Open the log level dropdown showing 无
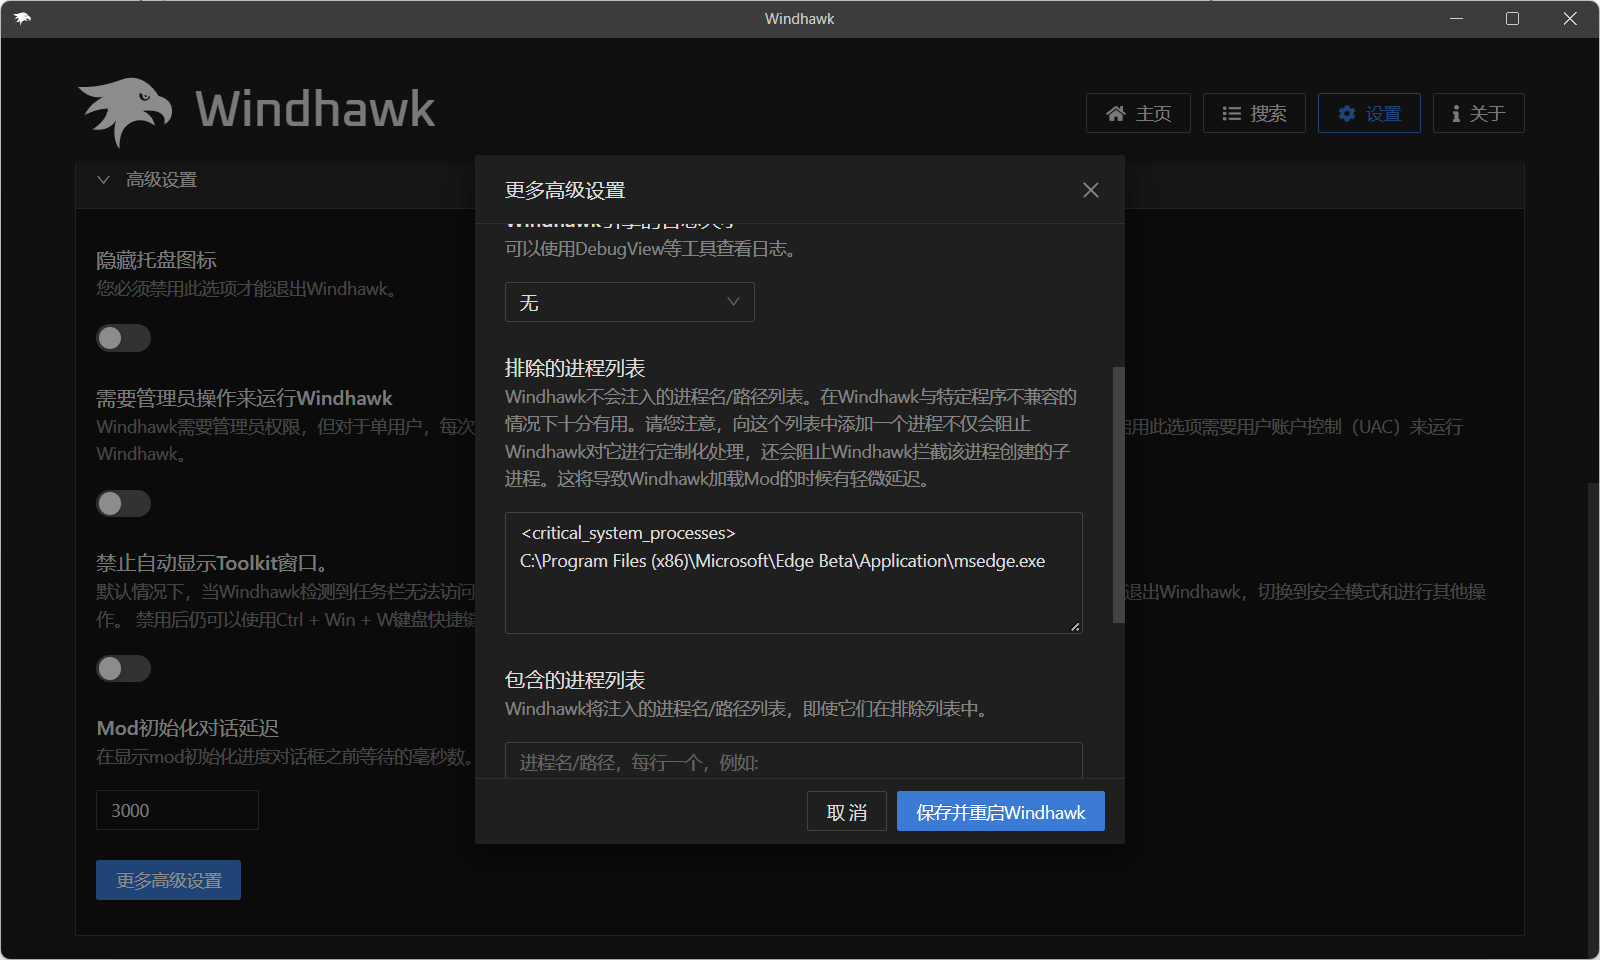 coord(629,302)
